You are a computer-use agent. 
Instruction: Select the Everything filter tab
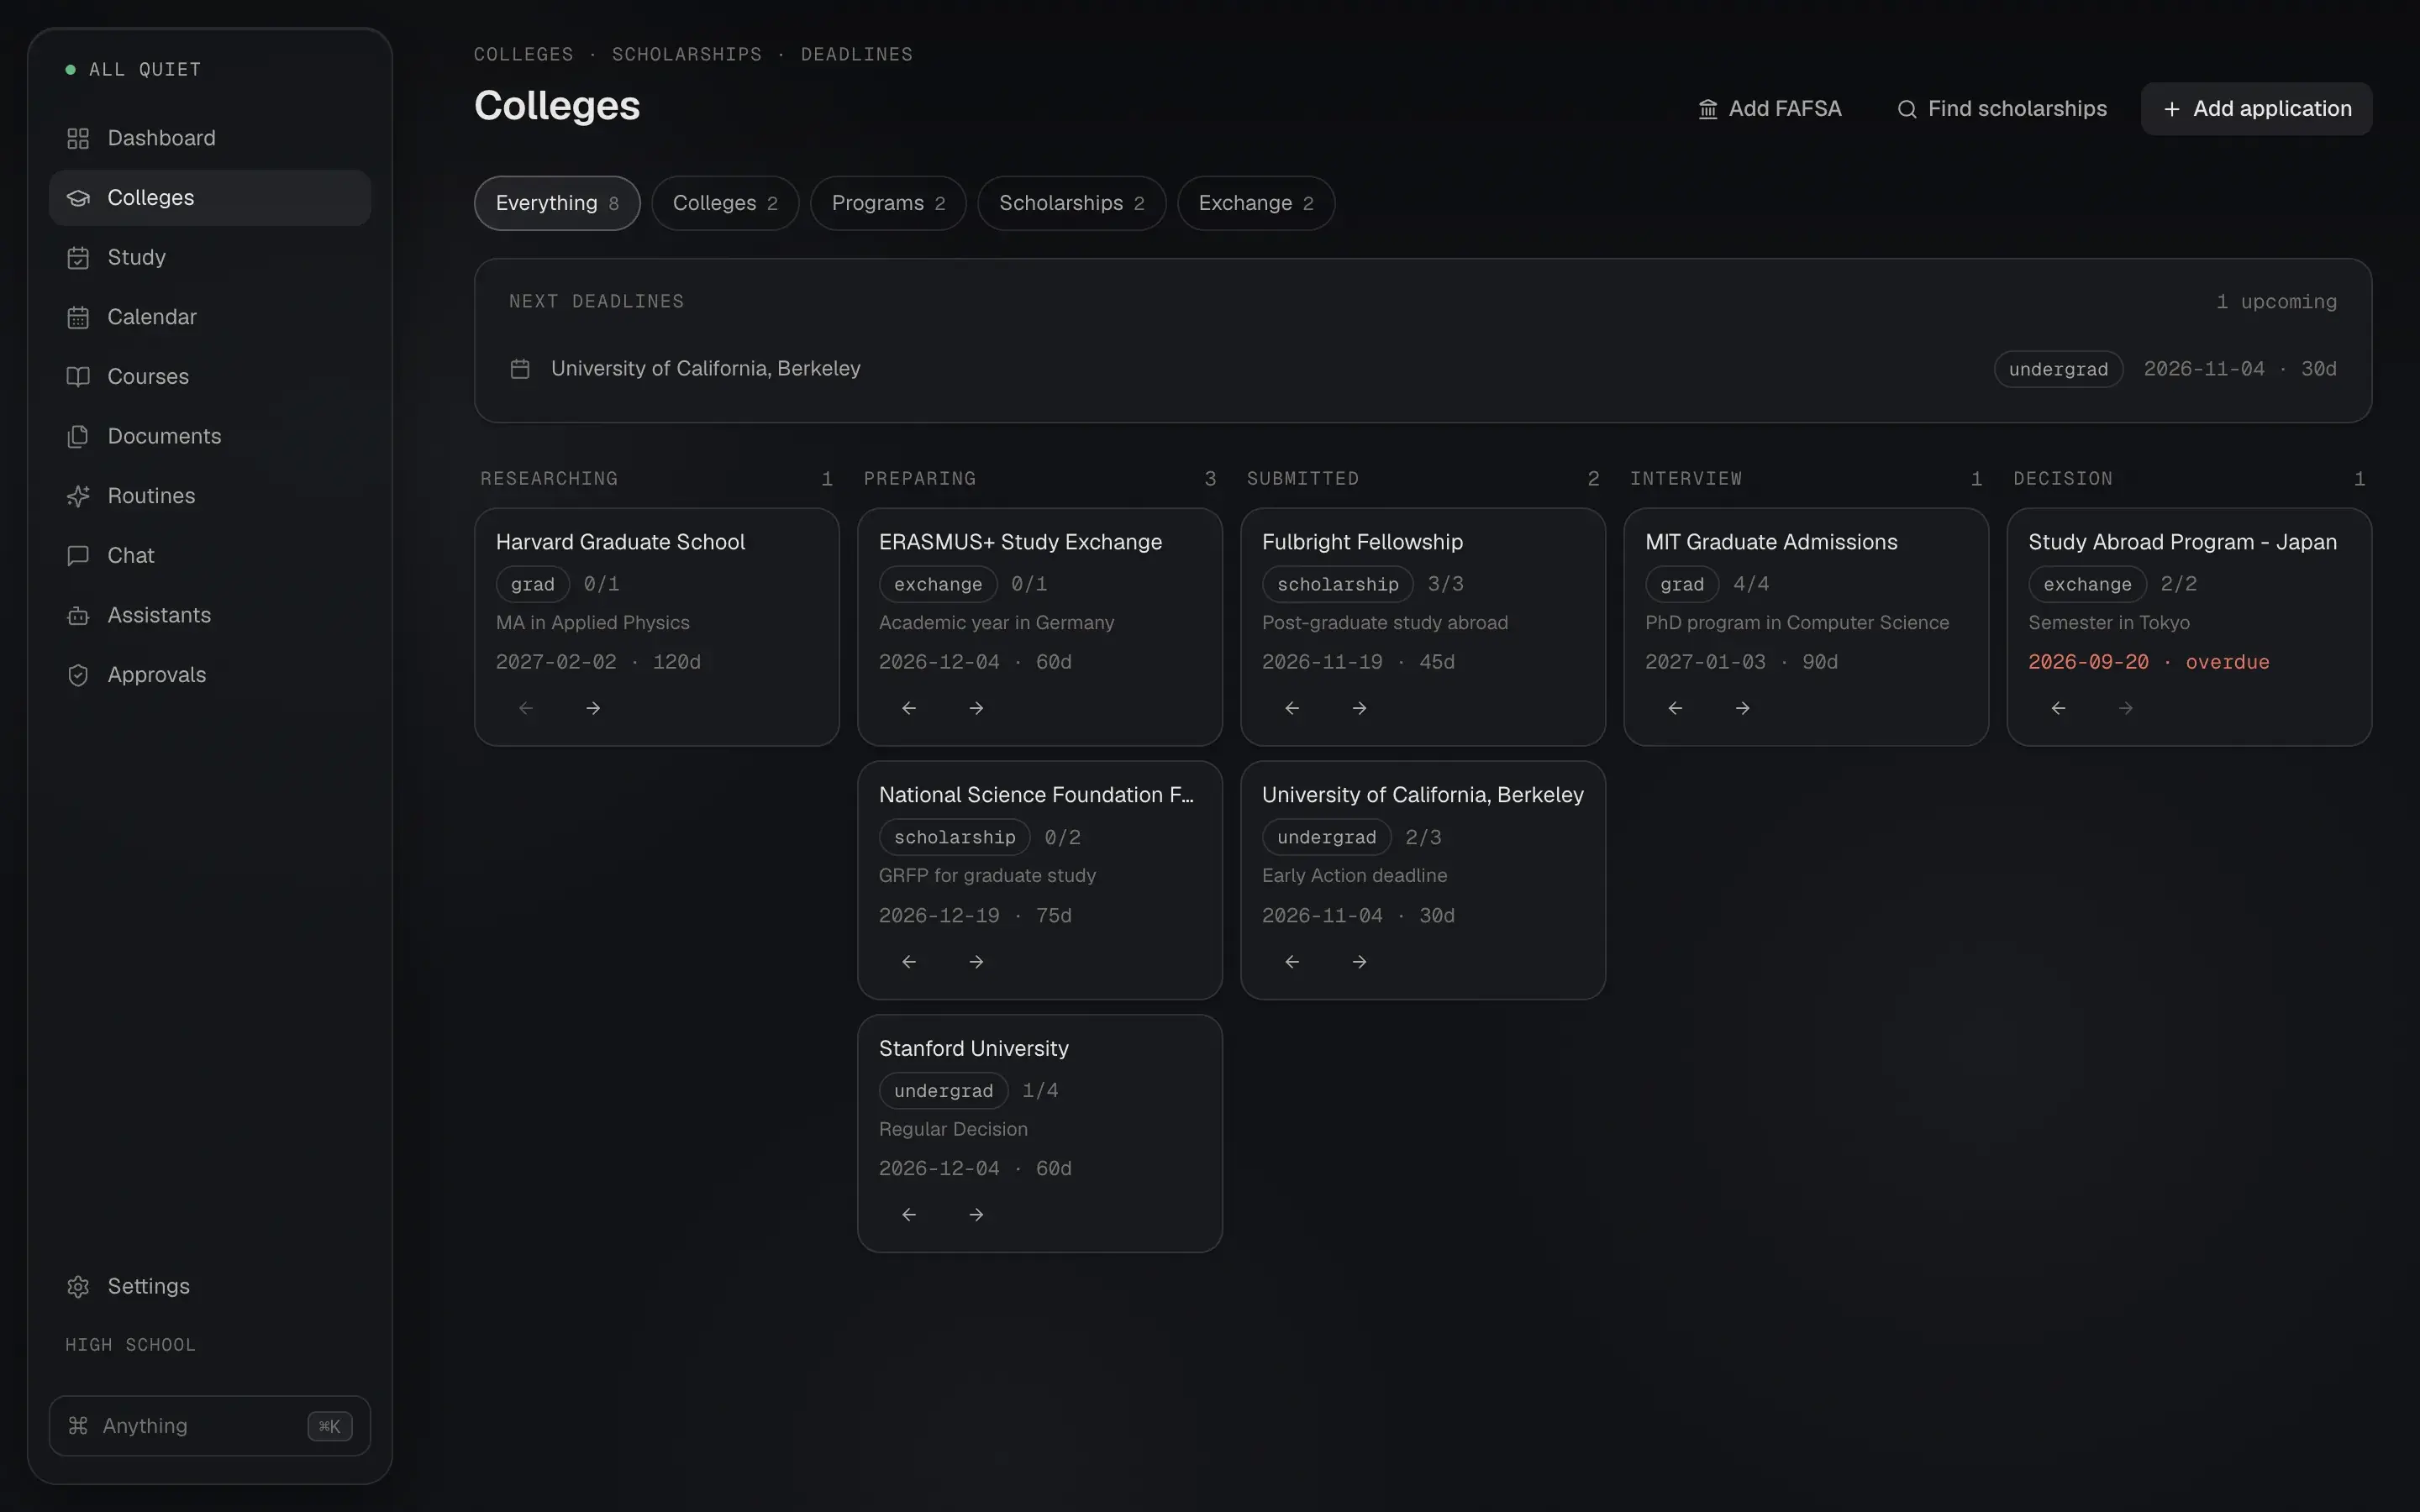pyautogui.click(x=557, y=203)
